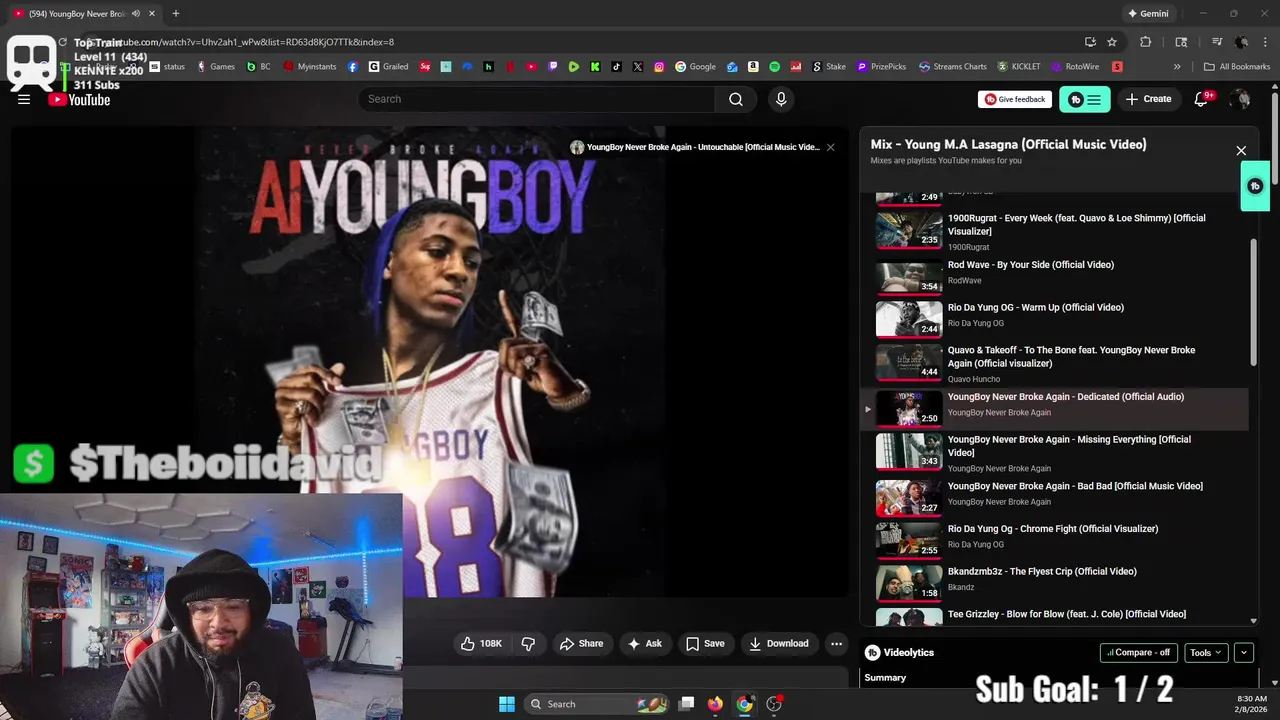Close the mix playlist panel

click(1241, 151)
